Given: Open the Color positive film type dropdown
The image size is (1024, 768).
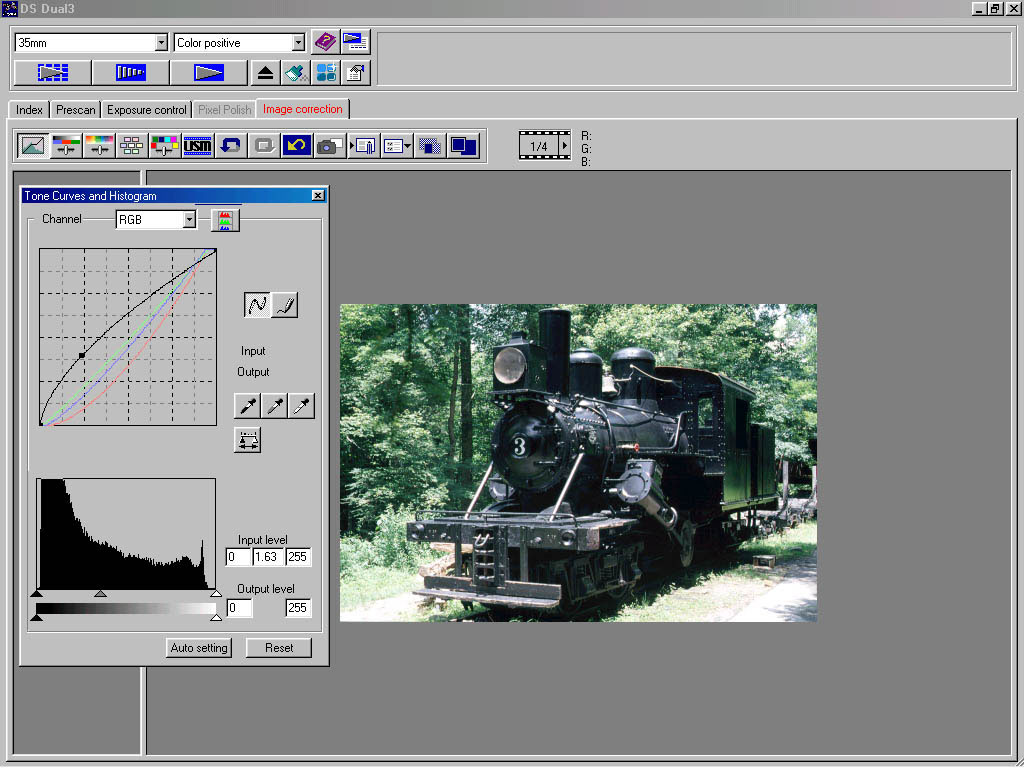Looking at the screenshot, I should [297, 43].
